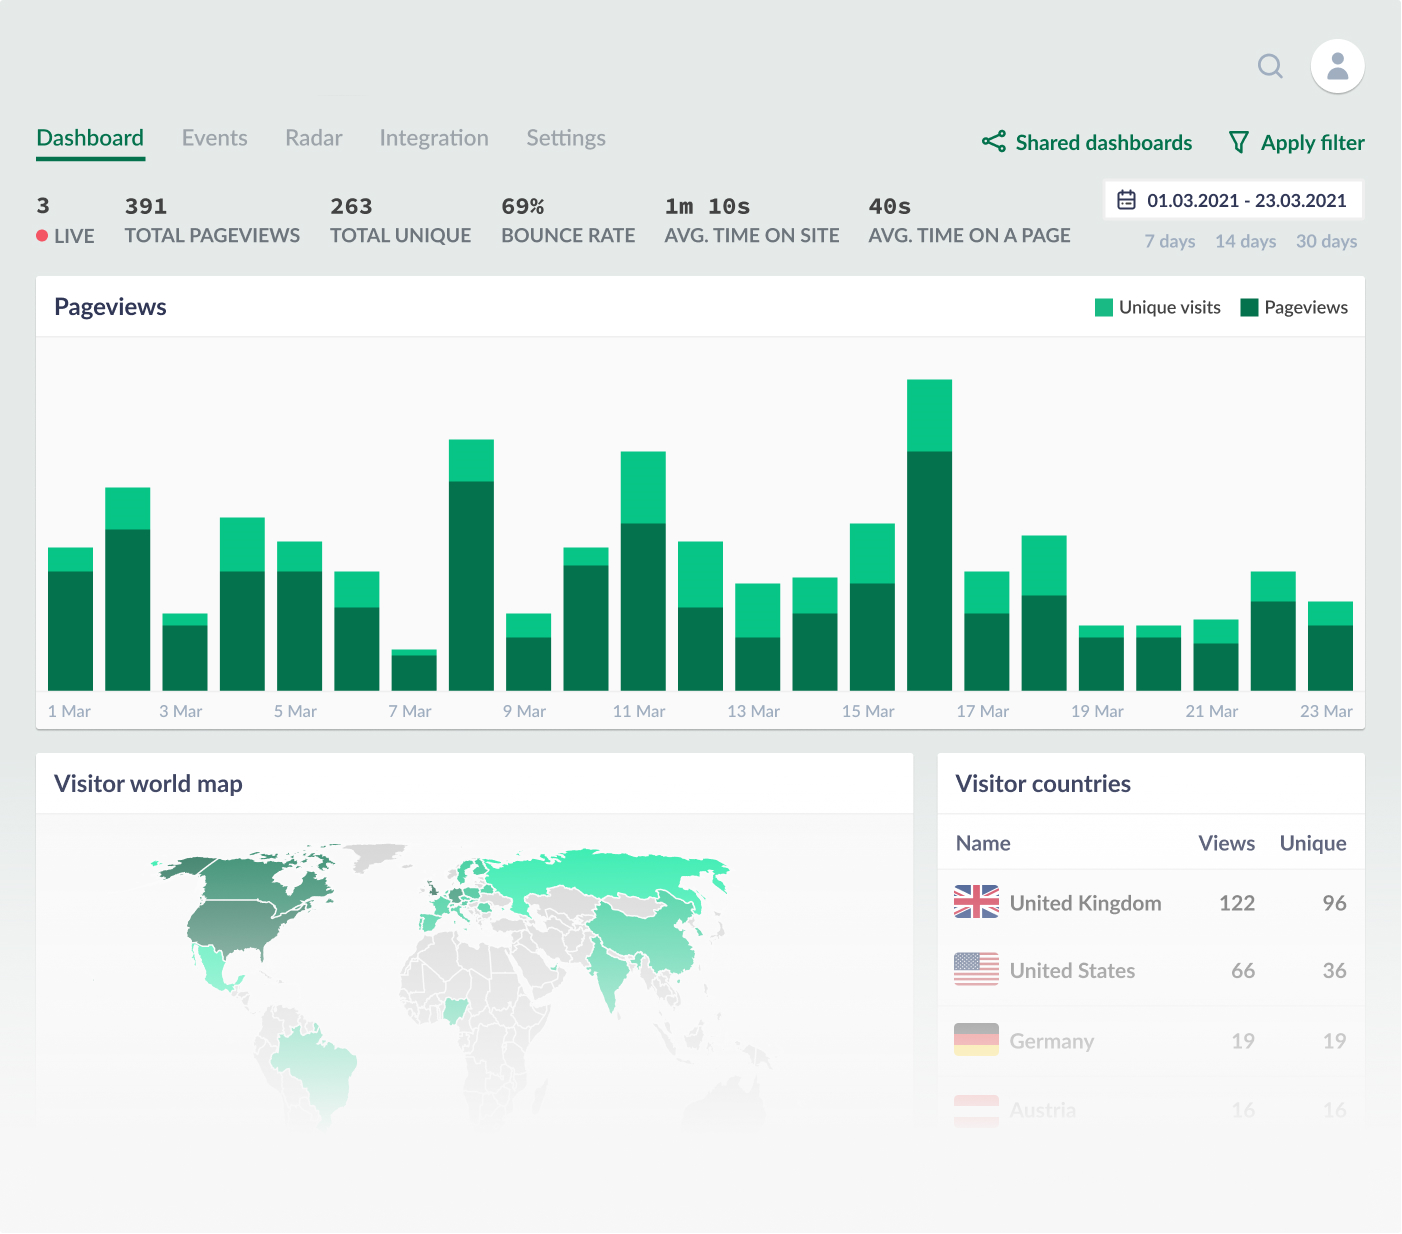Click the calendar icon in date range

coord(1126,200)
